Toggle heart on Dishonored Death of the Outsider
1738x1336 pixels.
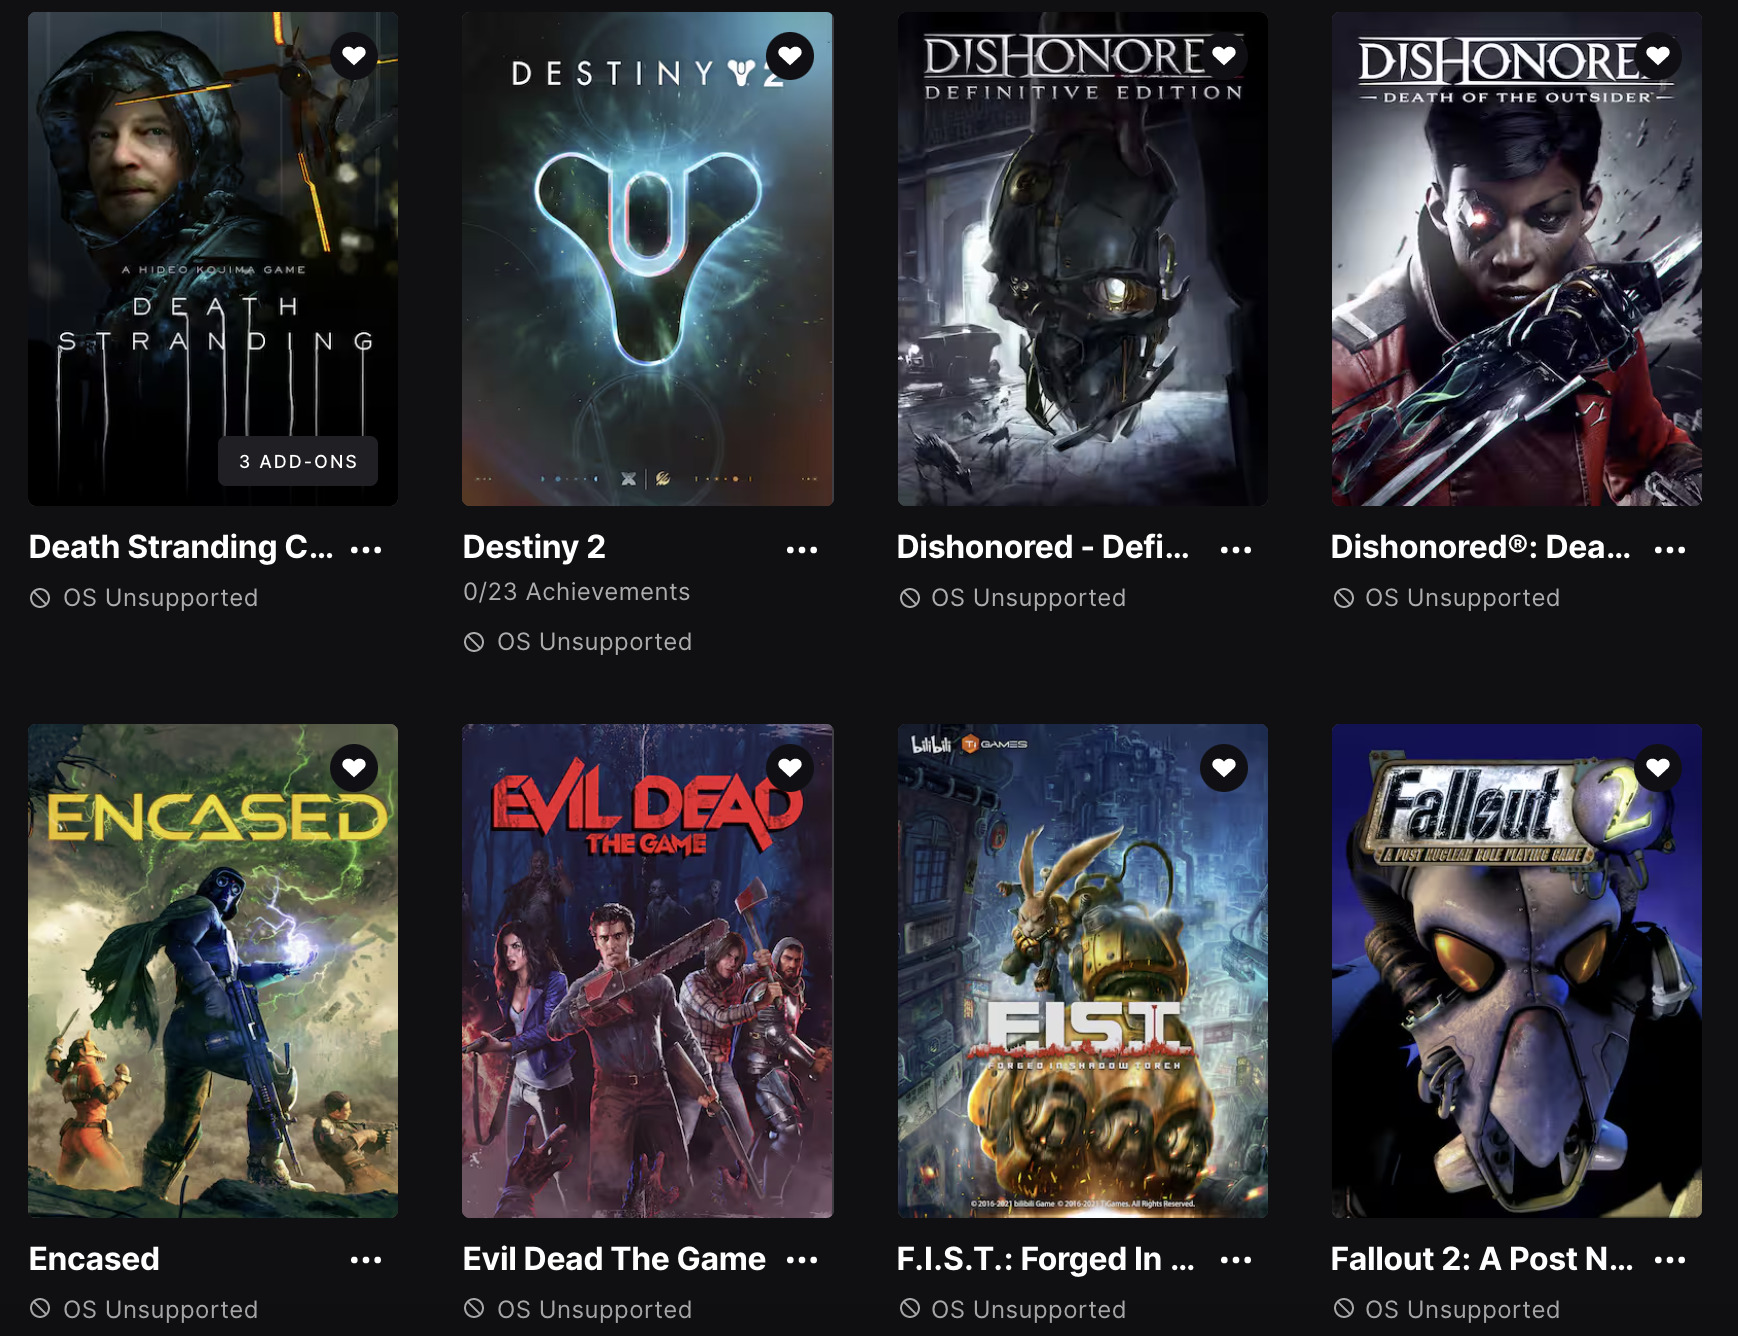point(1658,56)
